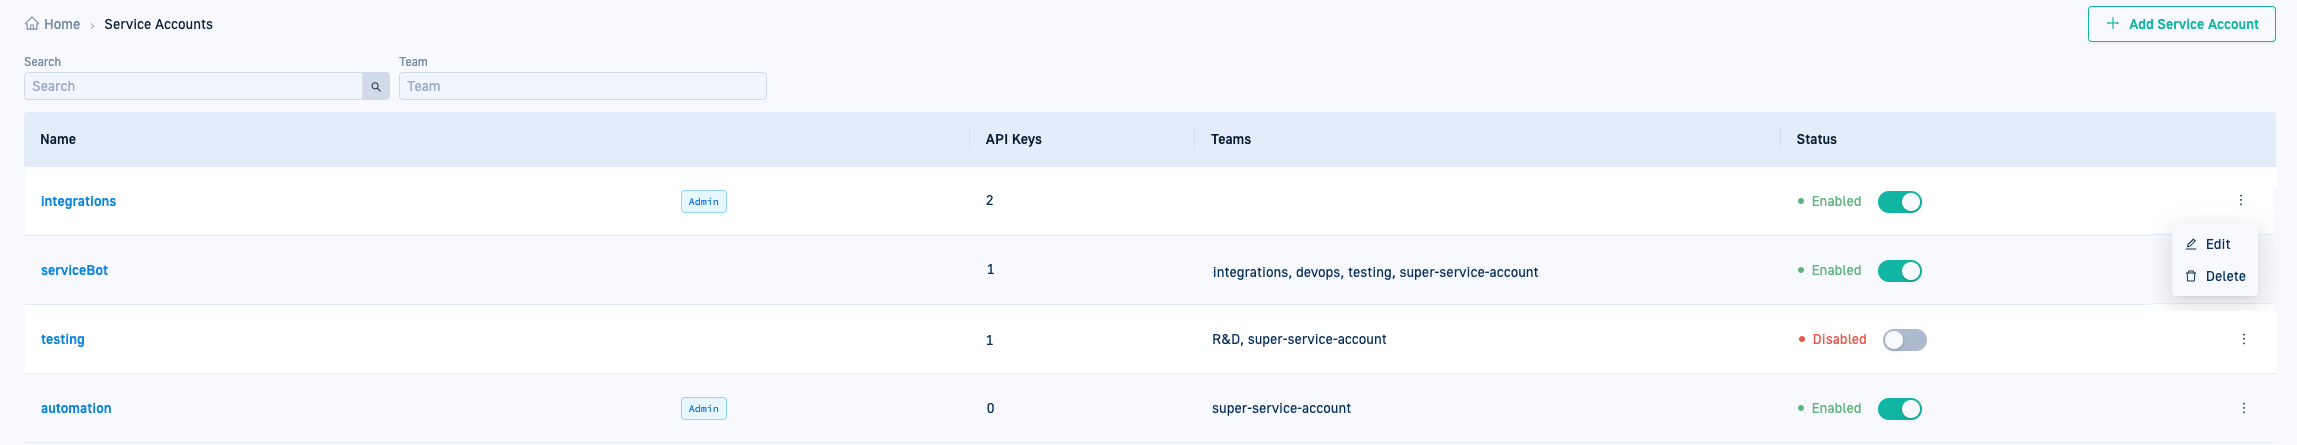Turn off the automation account toggle
This screenshot has width=2297, height=445.
[x=1899, y=409]
